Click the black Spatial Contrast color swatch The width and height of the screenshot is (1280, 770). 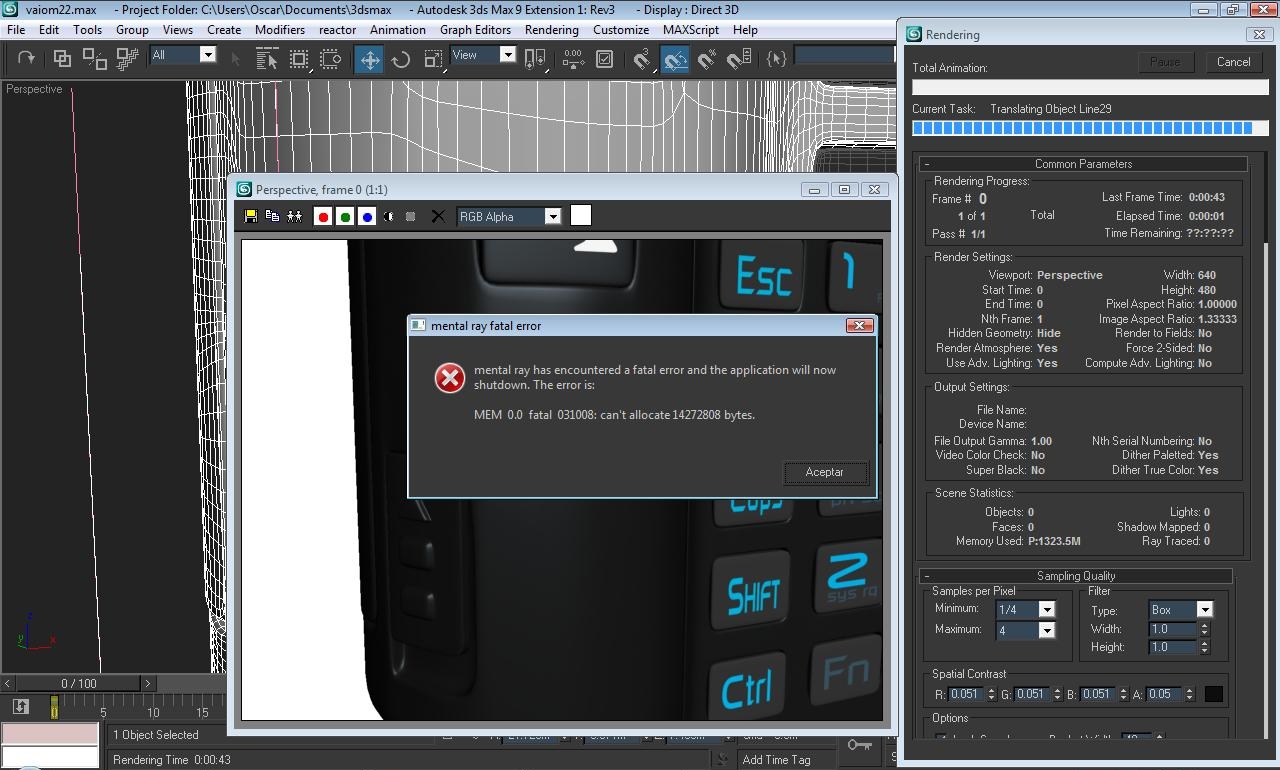pyautogui.click(x=1213, y=694)
